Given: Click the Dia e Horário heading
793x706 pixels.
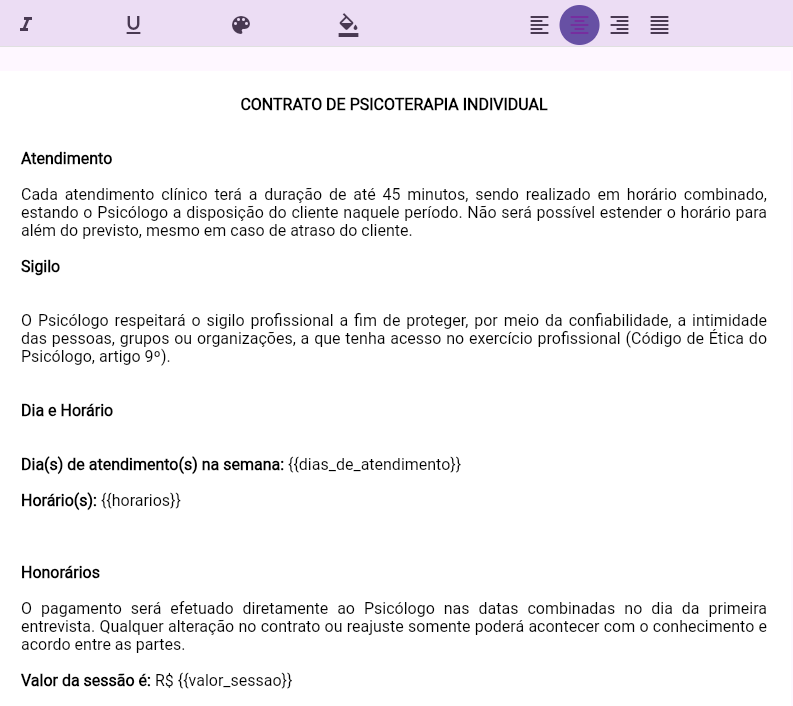Looking at the screenshot, I should point(67,411).
